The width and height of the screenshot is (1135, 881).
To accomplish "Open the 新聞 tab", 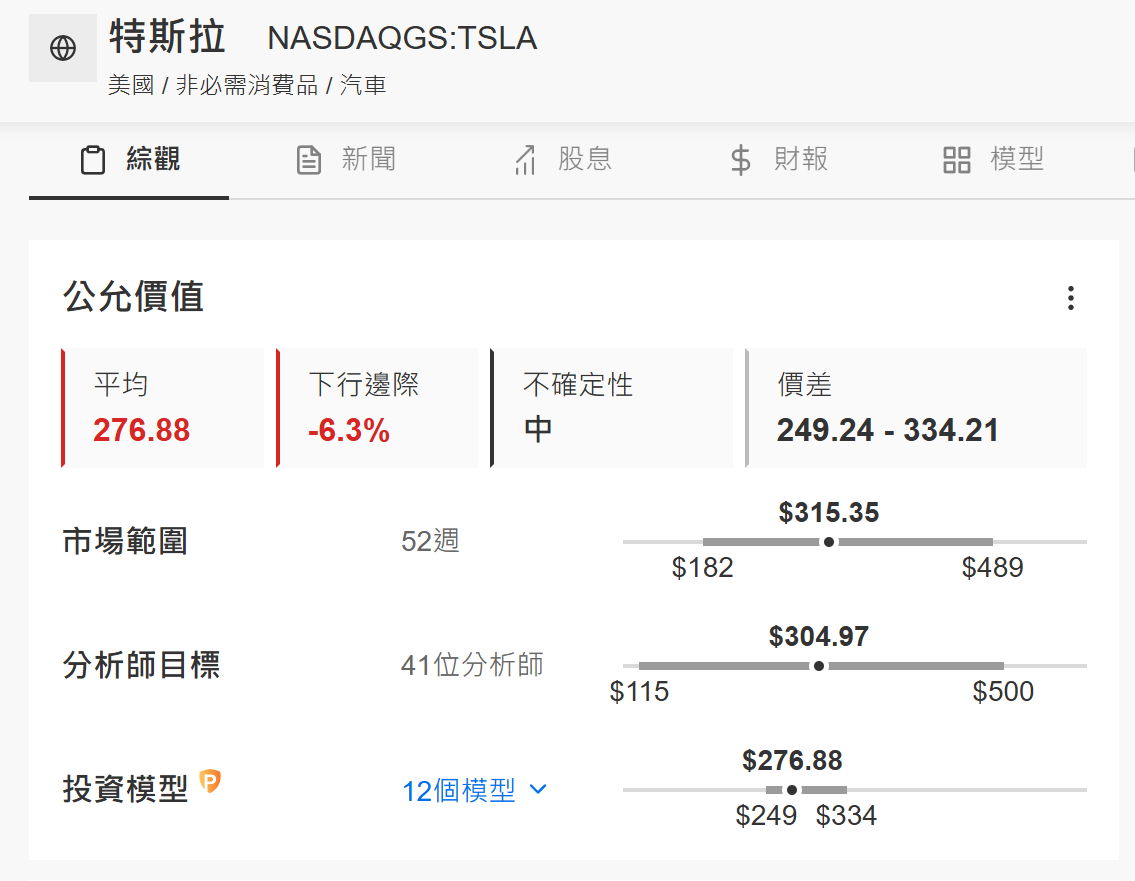I will (x=346, y=160).
